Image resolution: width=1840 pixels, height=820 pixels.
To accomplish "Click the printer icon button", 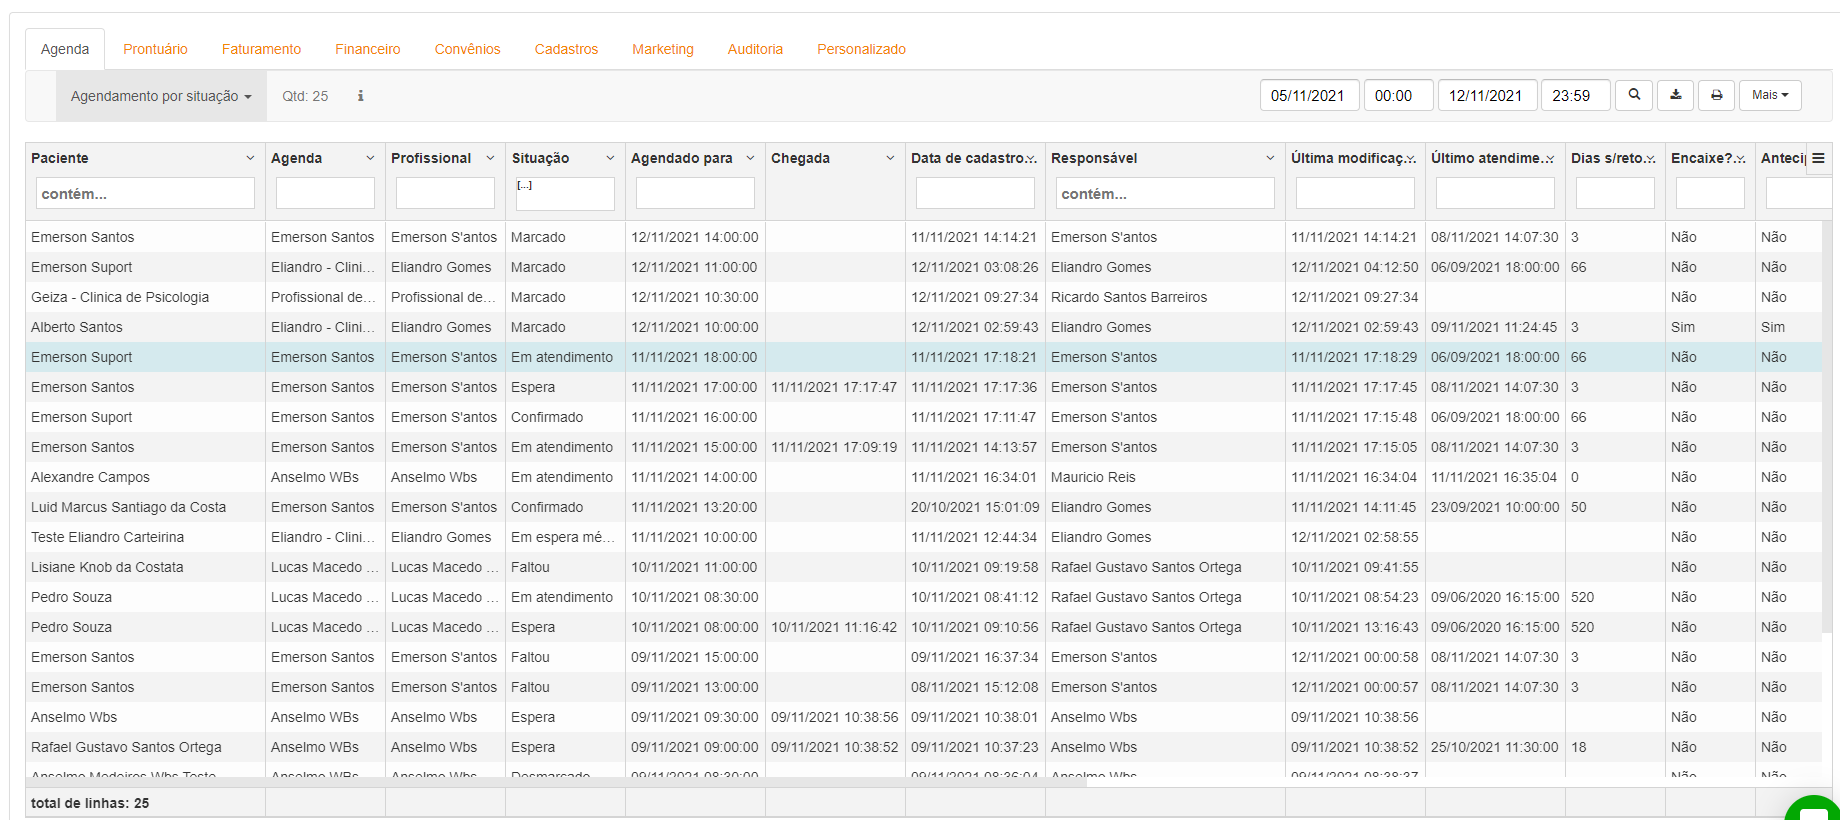I will (x=1717, y=95).
